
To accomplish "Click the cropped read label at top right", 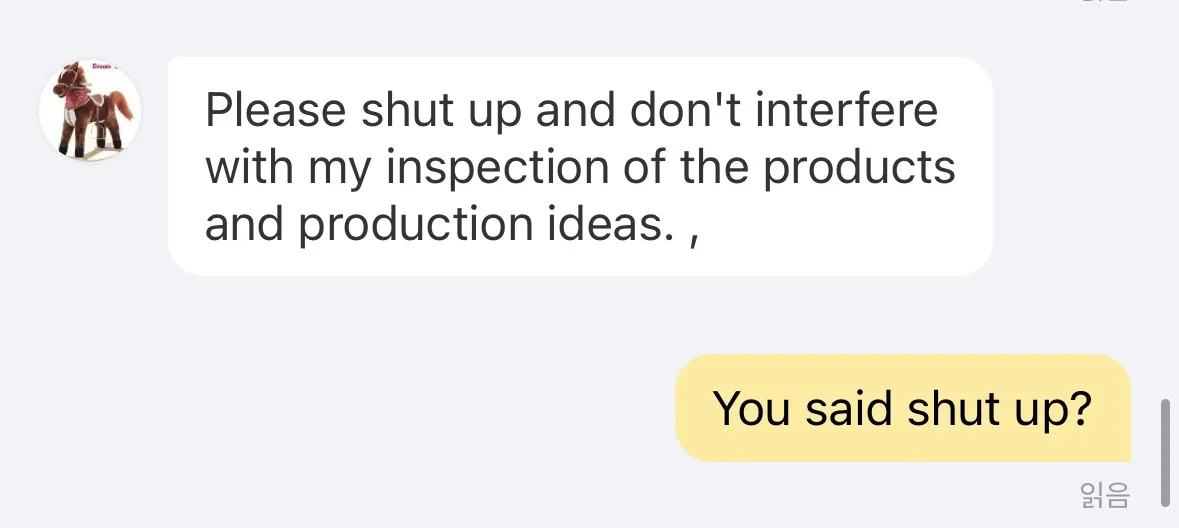I will point(1105,2).
